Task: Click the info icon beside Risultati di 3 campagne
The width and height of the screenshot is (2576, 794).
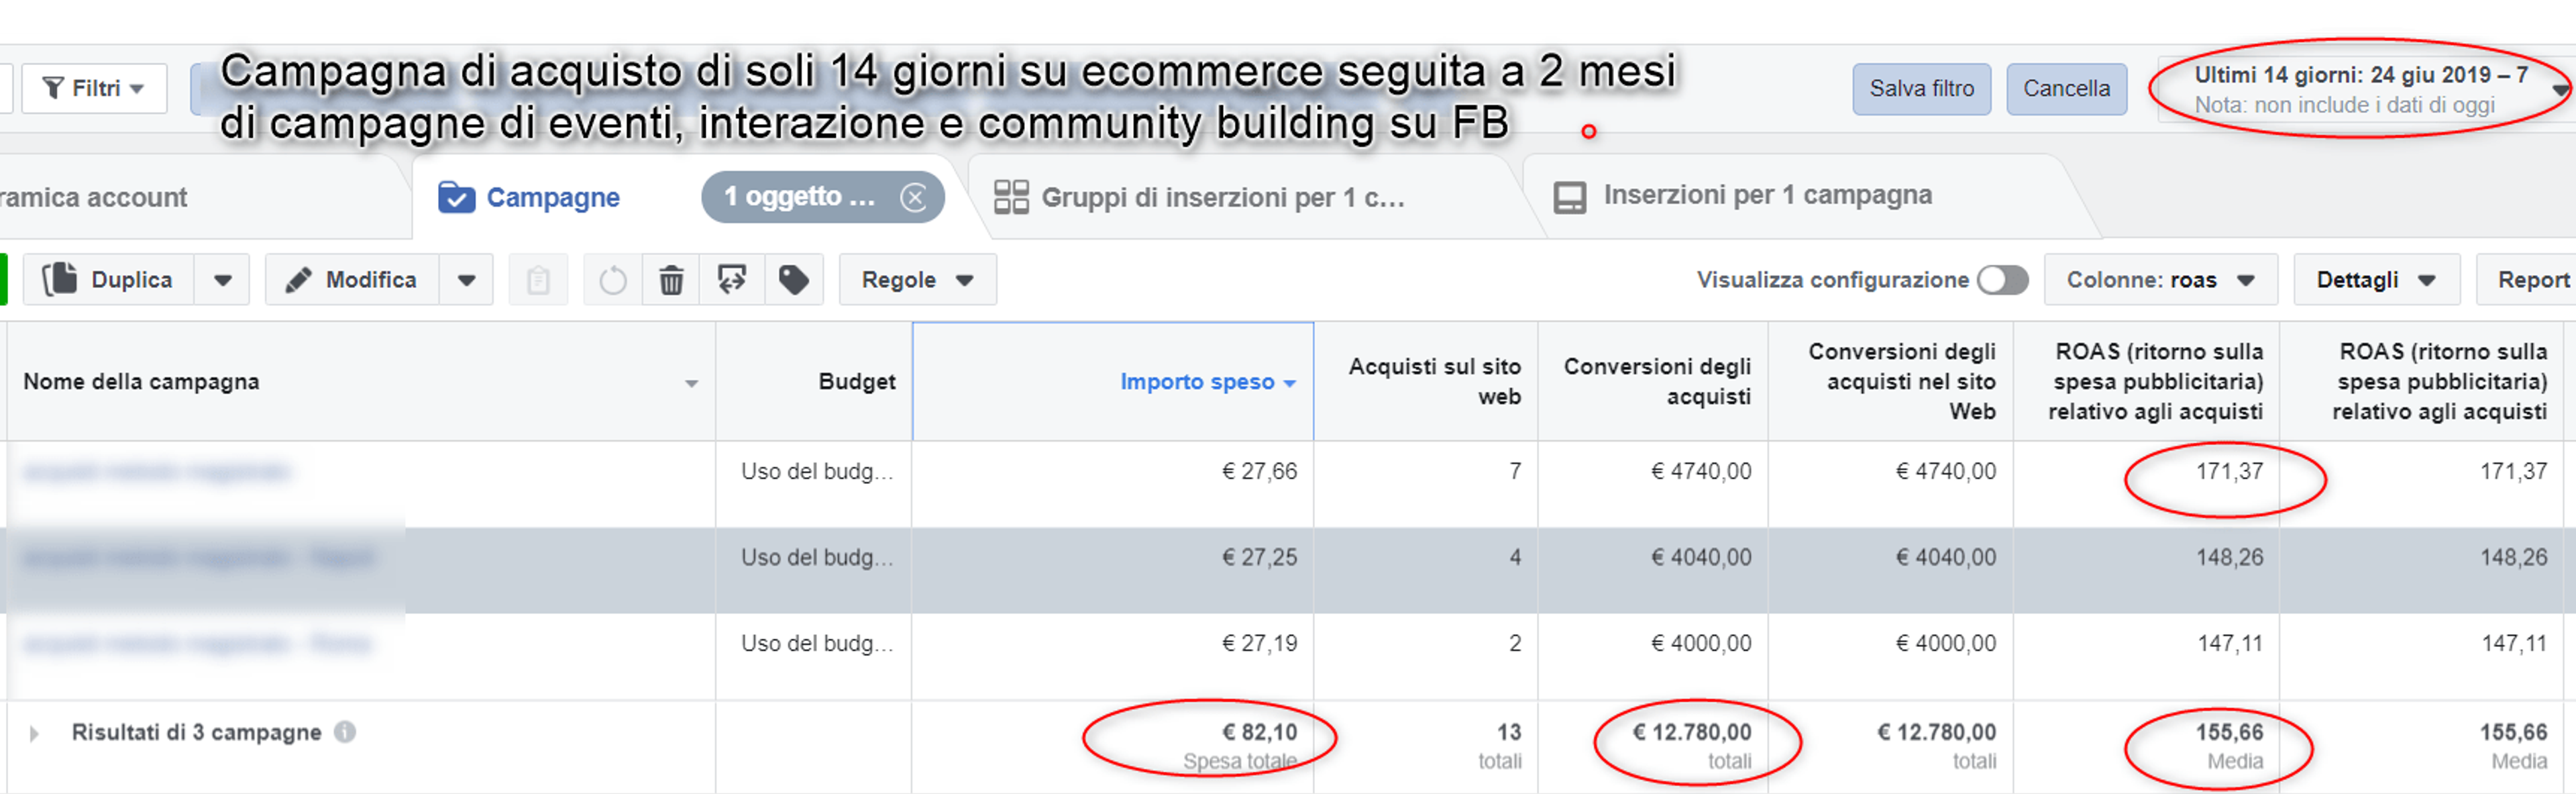Action: click(x=345, y=732)
